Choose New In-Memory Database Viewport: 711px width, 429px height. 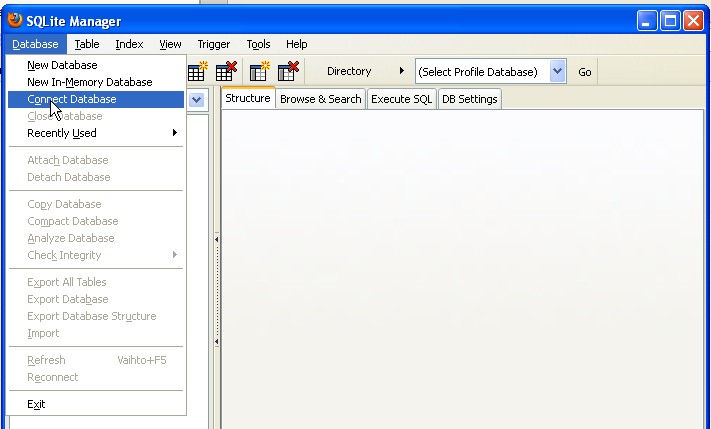tap(96, 82)
